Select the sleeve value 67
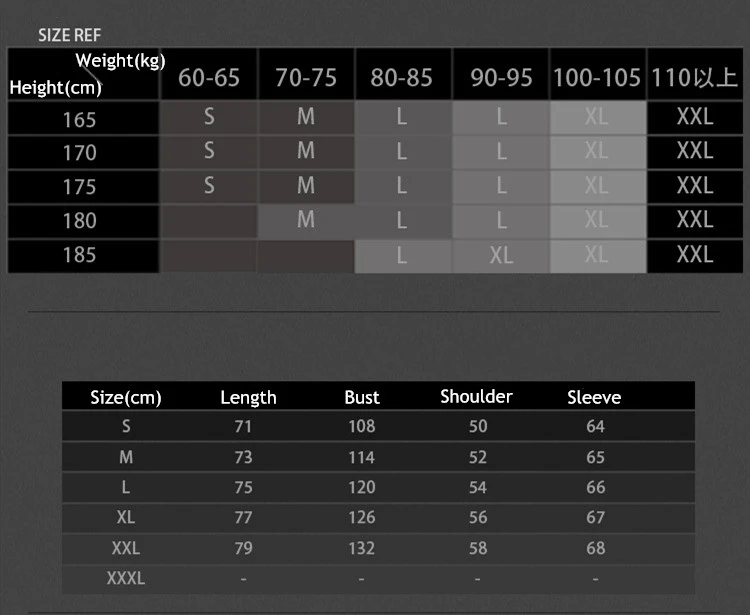750x615 pixels. pos(596,518)
